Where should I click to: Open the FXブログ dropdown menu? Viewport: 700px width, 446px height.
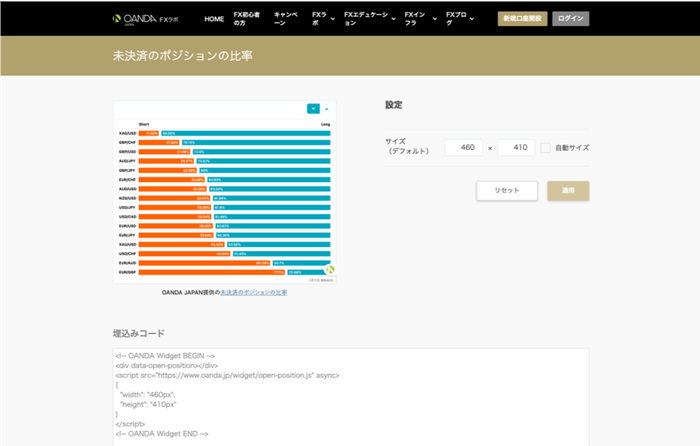(458, 19)
